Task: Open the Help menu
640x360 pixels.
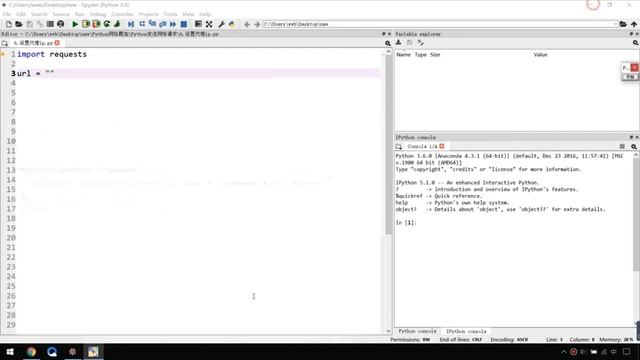Action: tap(205, 14)
